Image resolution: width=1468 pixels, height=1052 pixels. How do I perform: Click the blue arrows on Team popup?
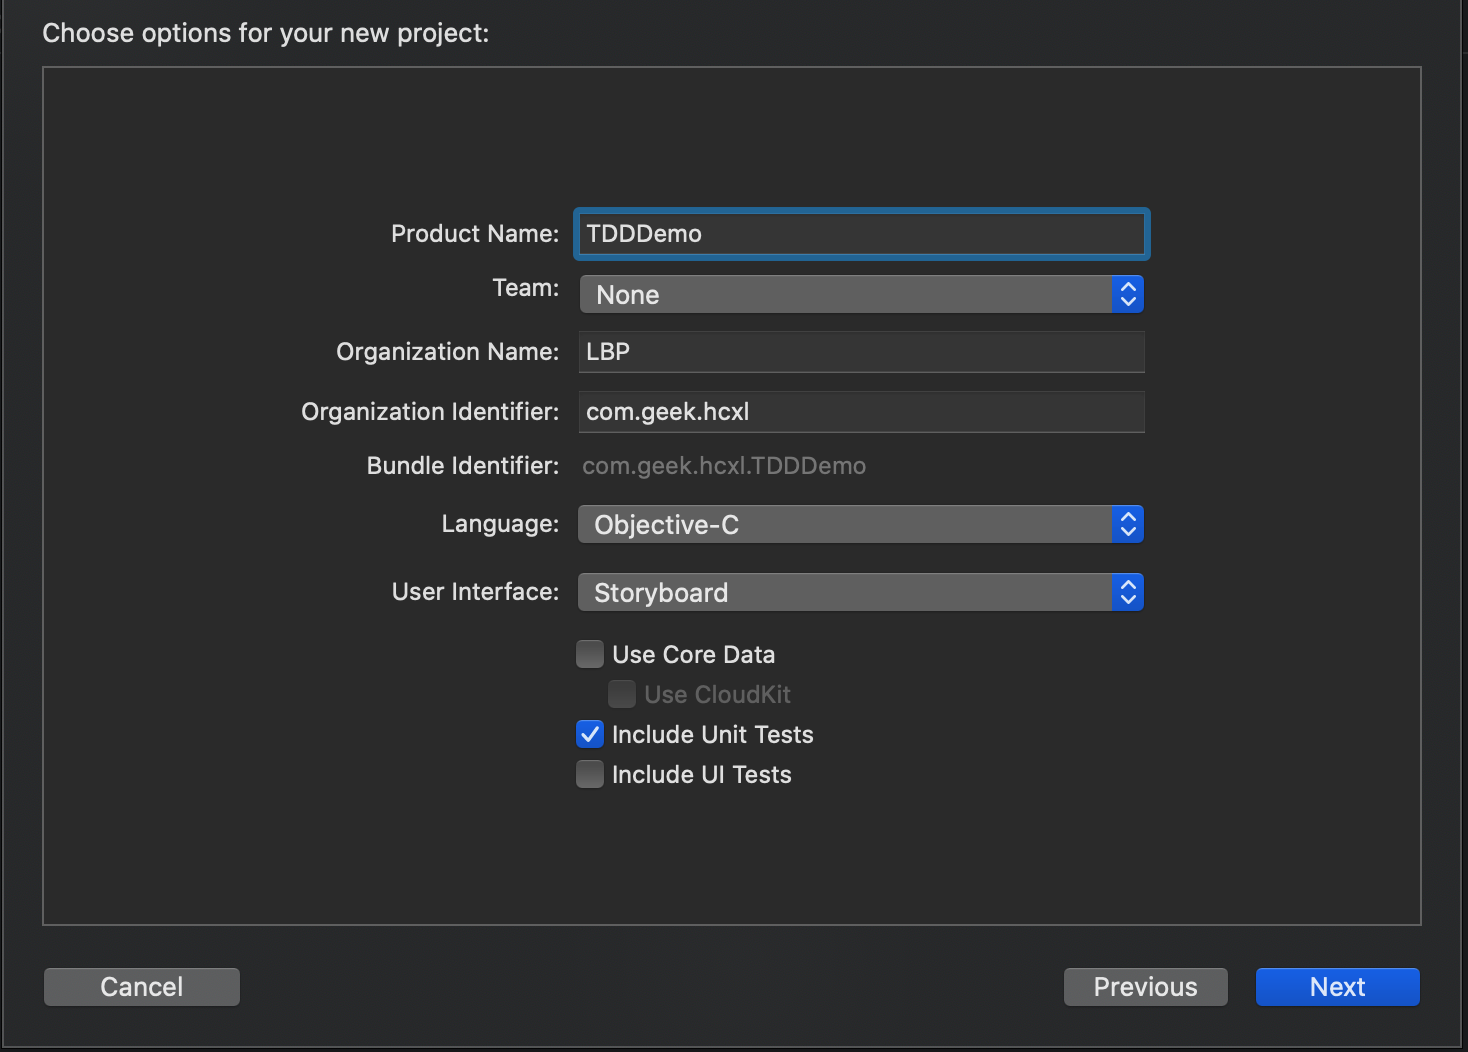point(1128,294)
